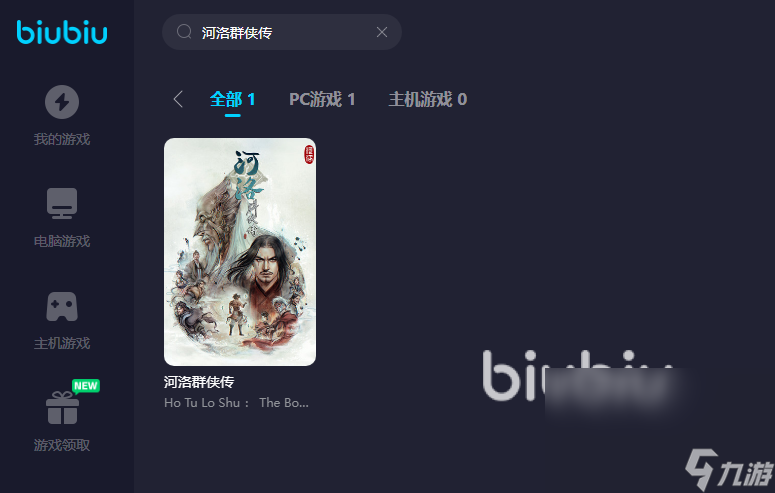Select 主机游戏 sidebar label
775x493 pixels.
point(62,343)
